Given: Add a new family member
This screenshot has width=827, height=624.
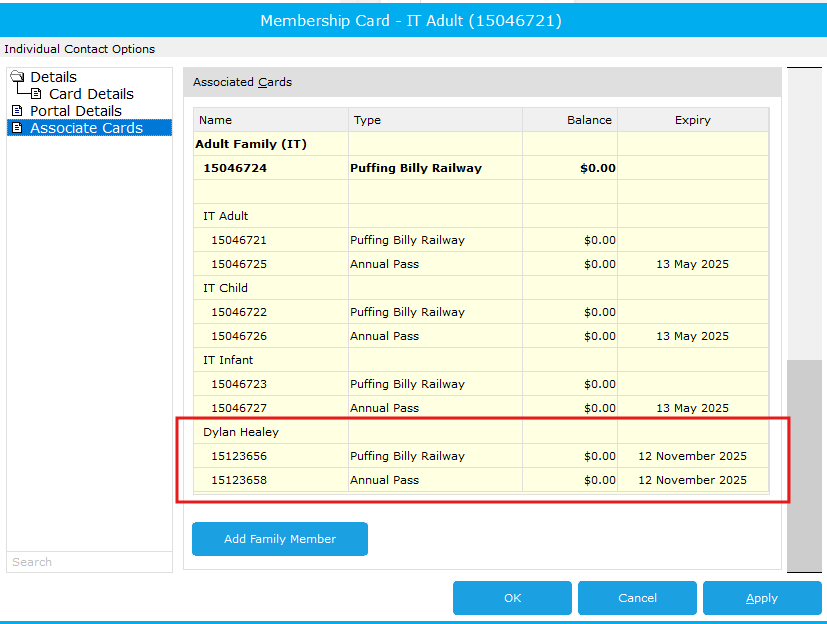Looking at the screenshot, I should [280, 539].
